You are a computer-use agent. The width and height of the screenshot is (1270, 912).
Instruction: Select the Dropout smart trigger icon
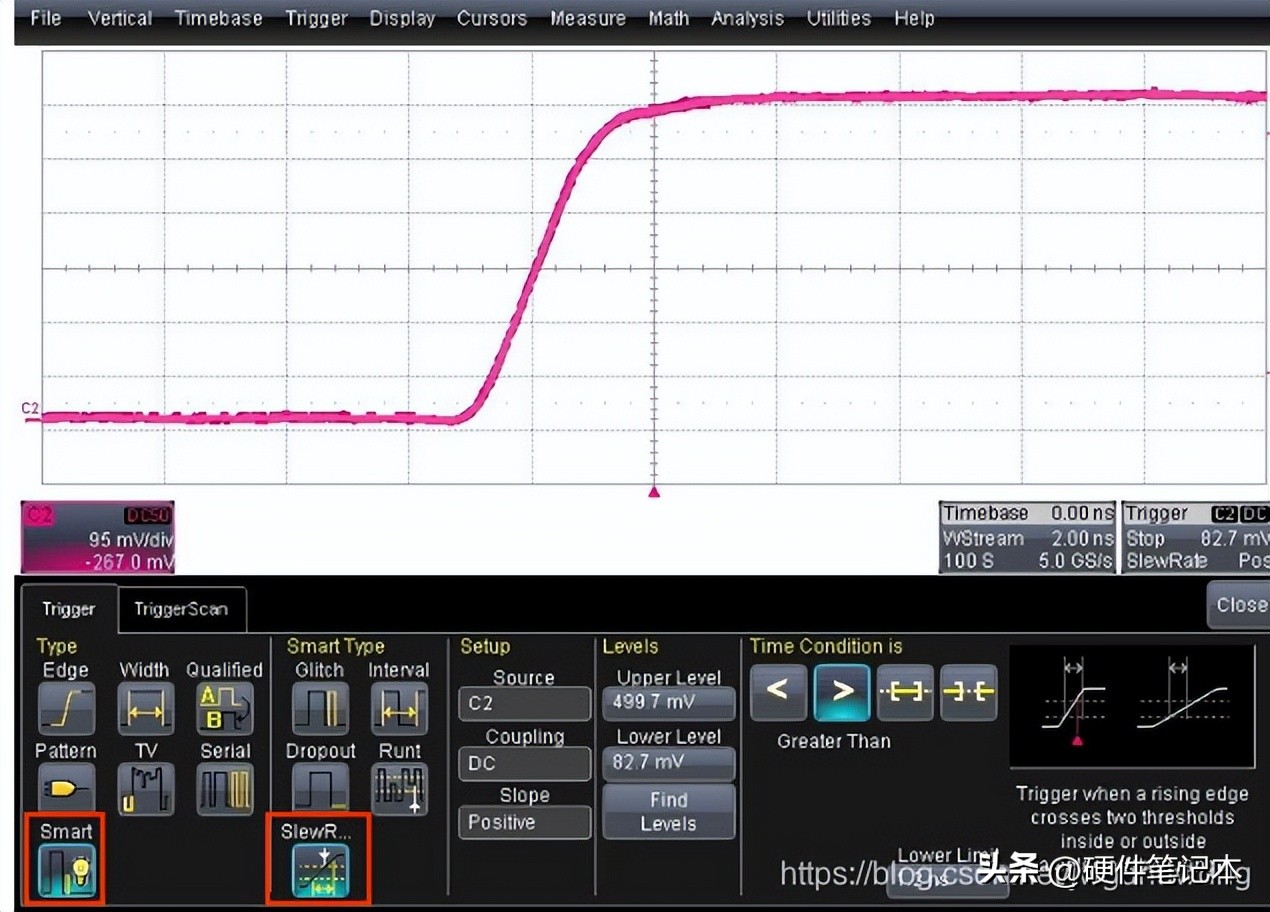[x=320, y=789]
